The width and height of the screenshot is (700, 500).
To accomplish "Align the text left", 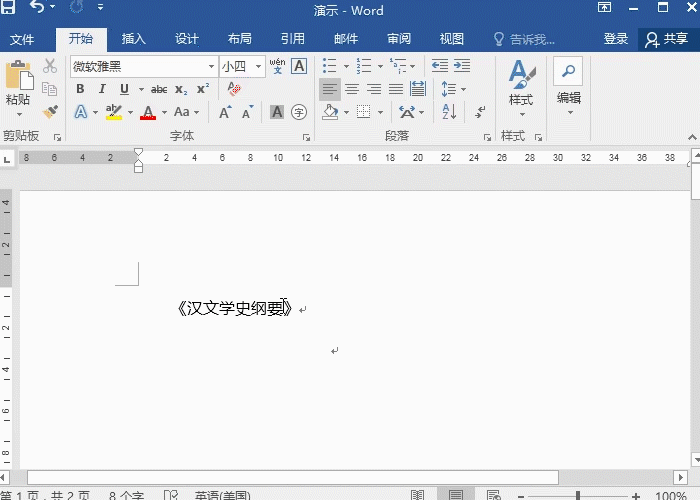I will point(330,89).
